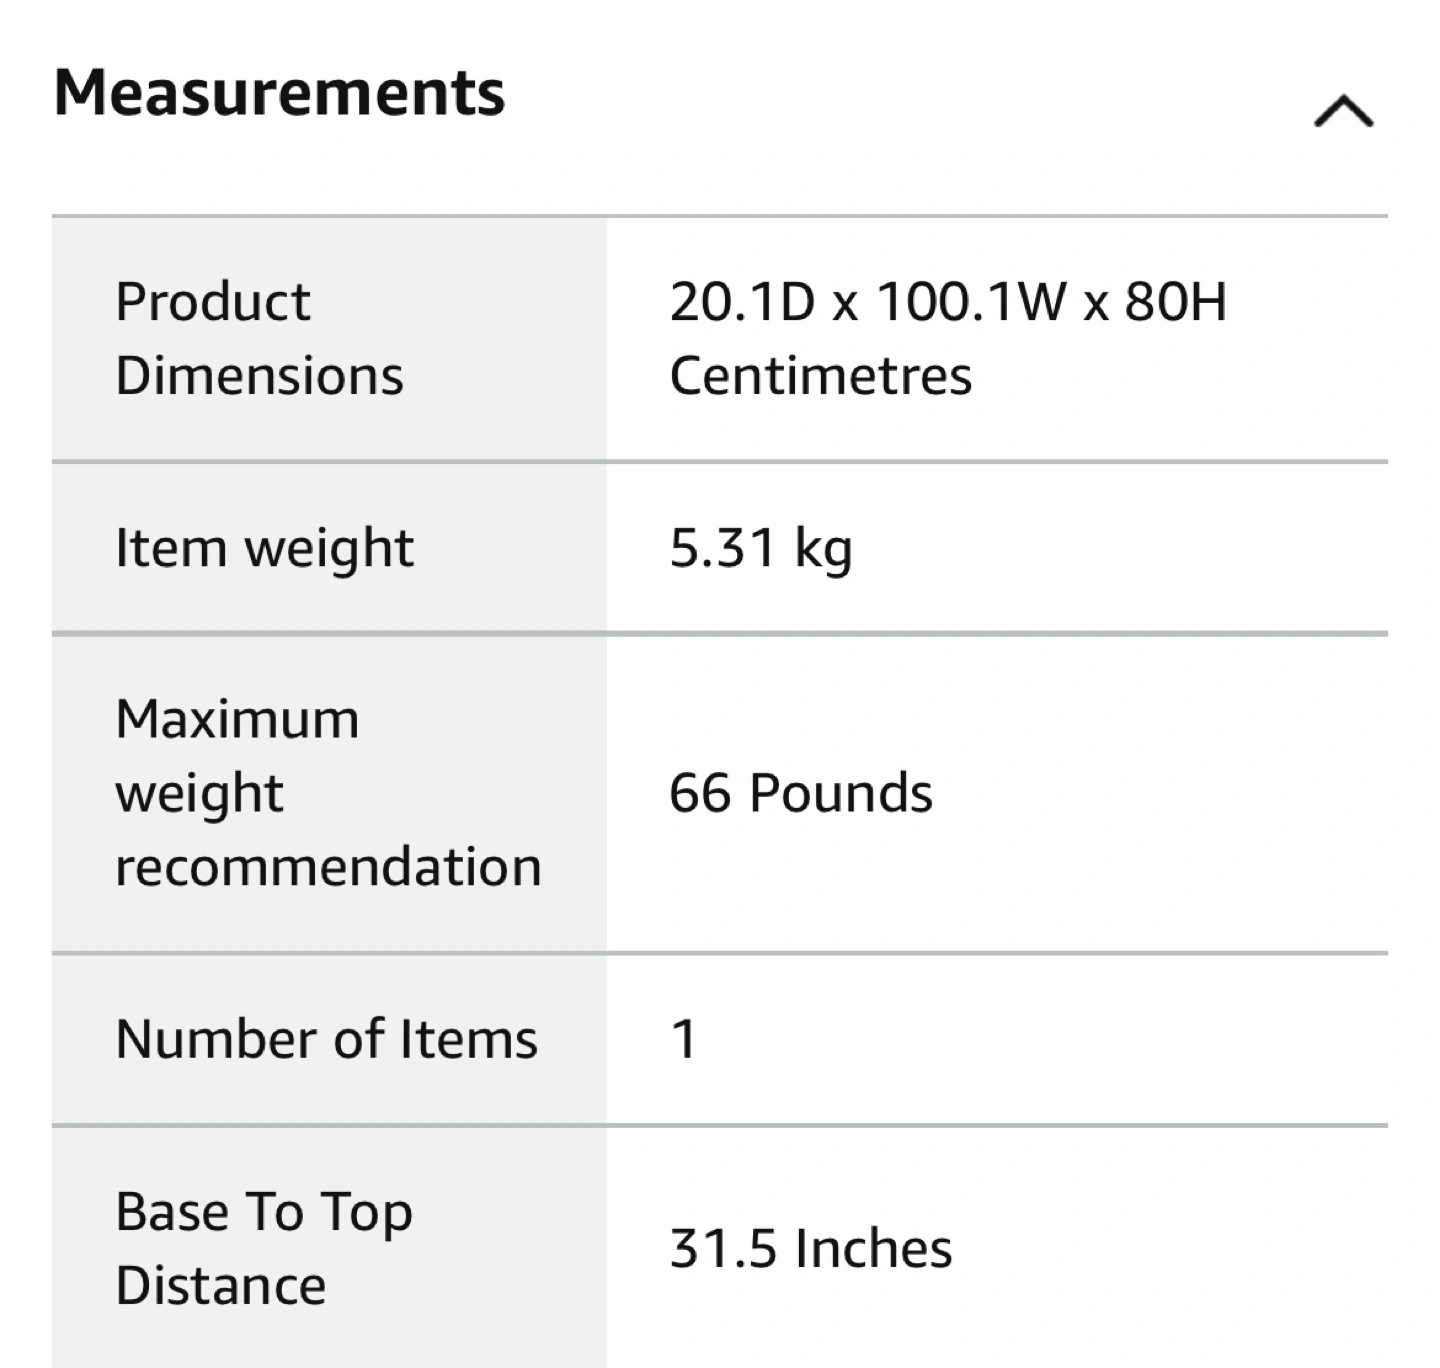1440x1368 pixels.
Task: Tap the 66 Pounds value
Action: [x=801, y=793]
